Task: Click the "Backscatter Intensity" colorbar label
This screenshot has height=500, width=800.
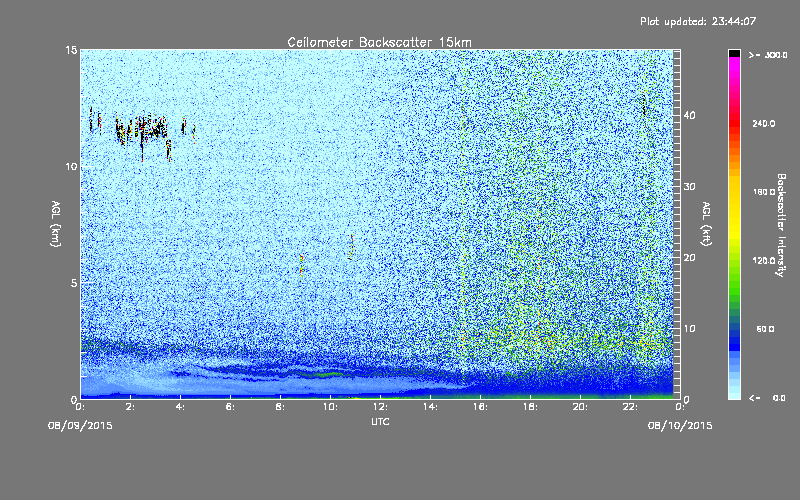Action: click(781, 225)
